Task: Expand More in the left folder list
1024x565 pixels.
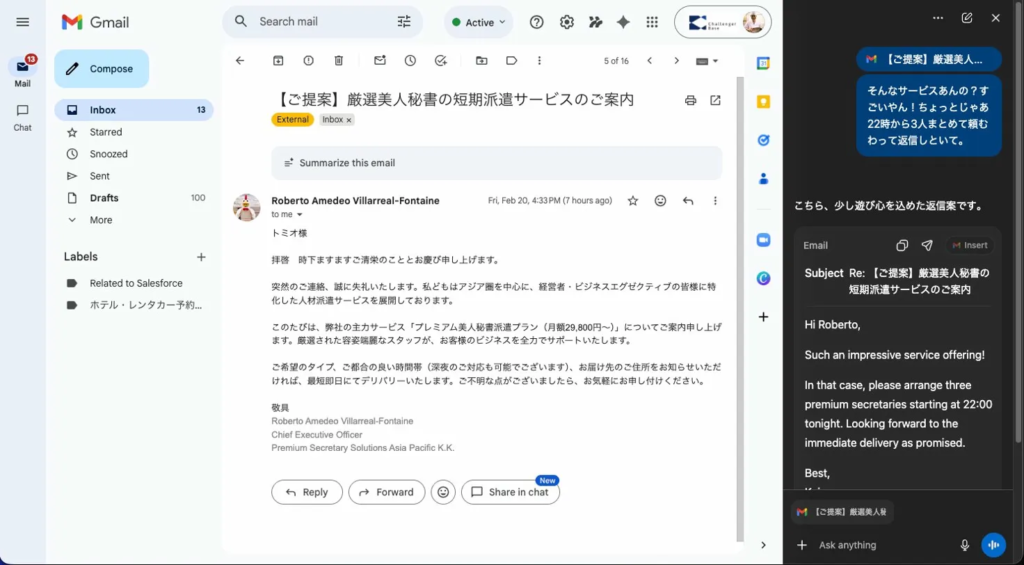Action: click(100, 220)
